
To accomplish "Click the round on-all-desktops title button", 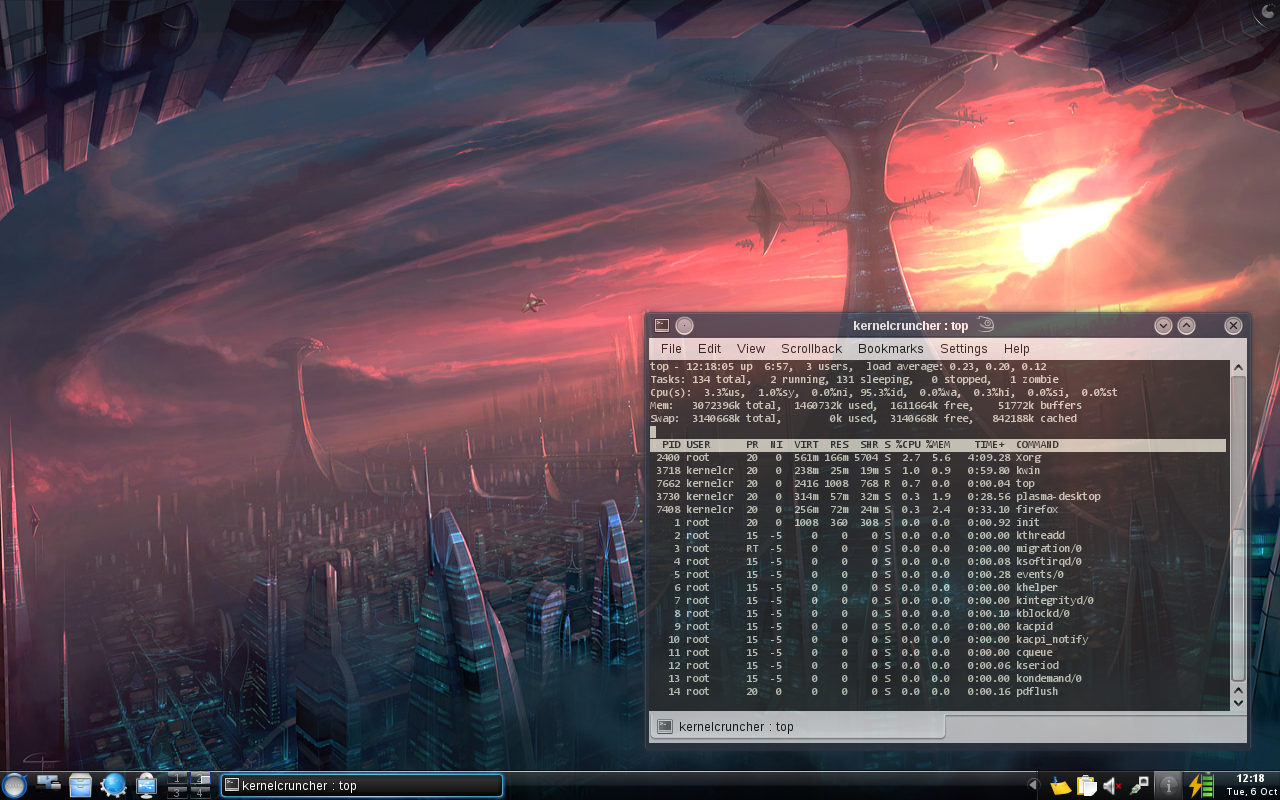I will [x=684, y=325].
